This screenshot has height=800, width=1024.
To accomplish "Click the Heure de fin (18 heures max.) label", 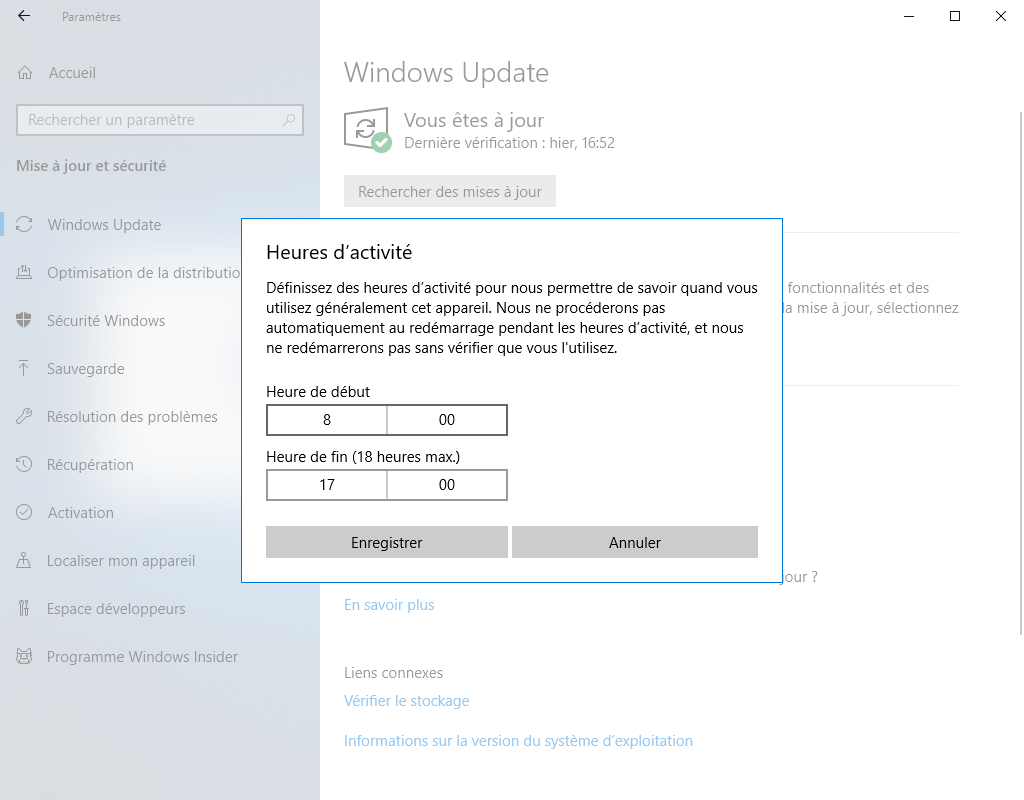I will [x=363, y=457].
